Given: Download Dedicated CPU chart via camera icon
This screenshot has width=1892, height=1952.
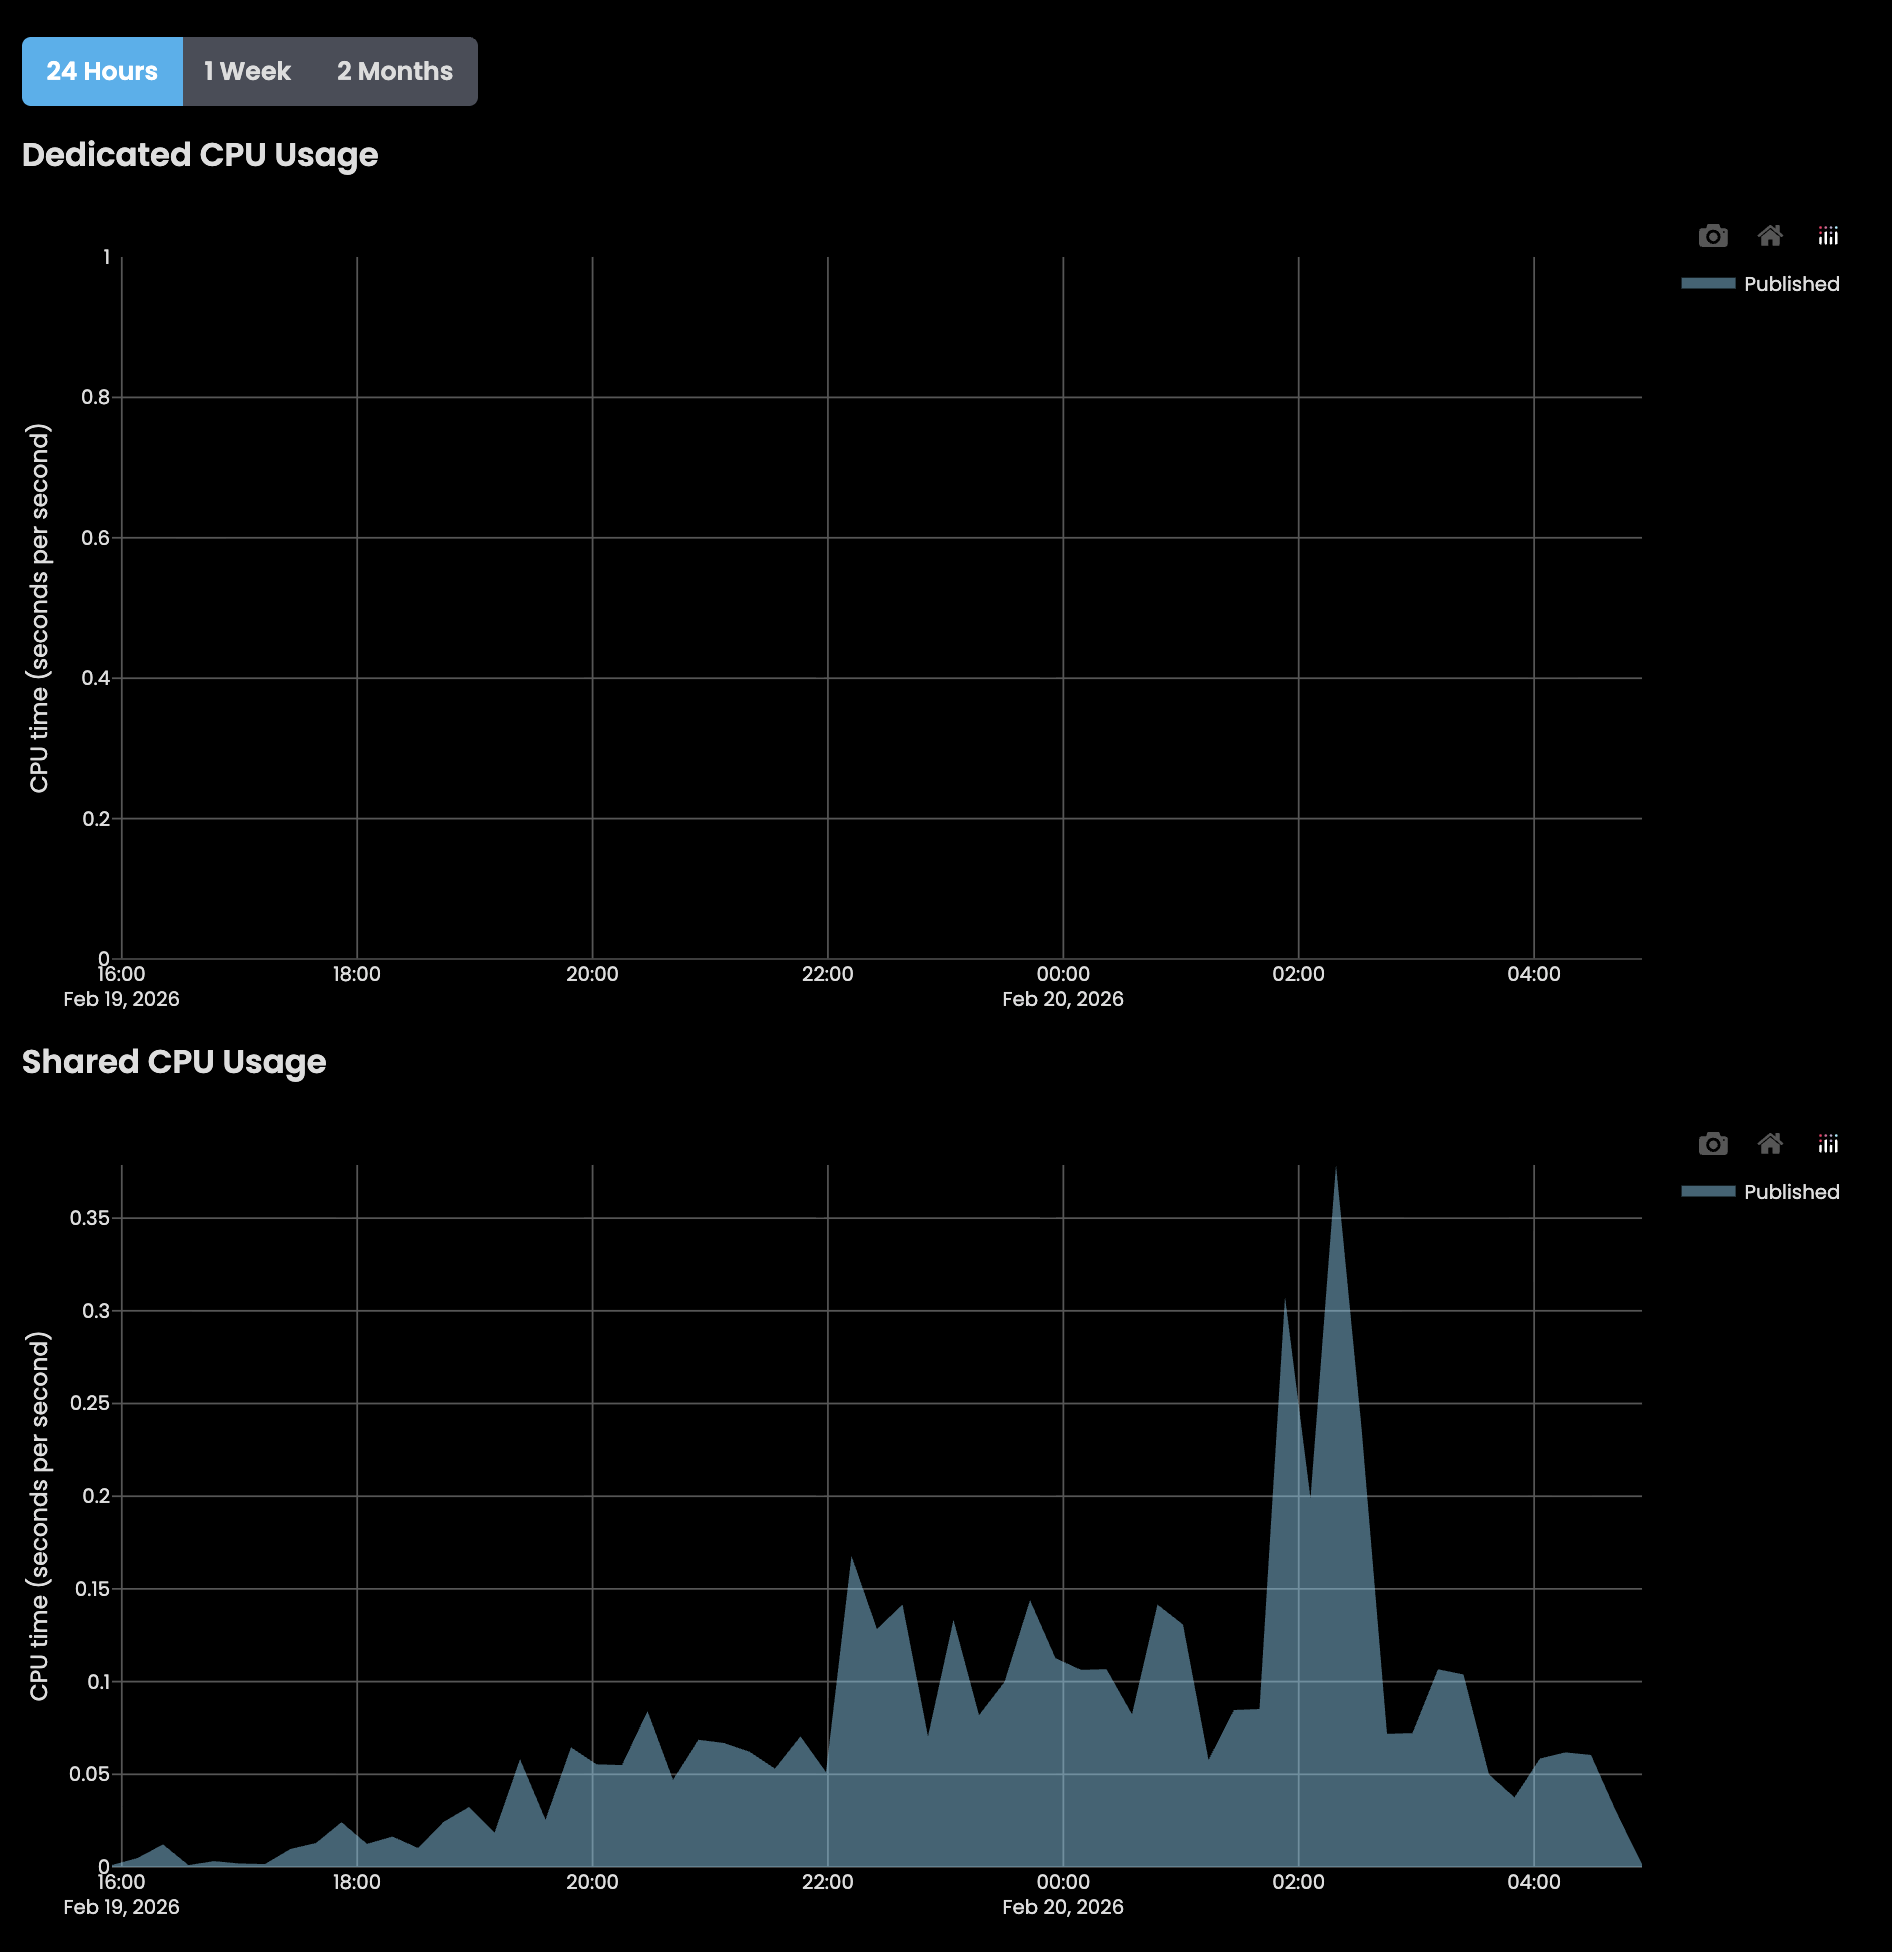Looking at the screenshot, I should [1712, 236].
